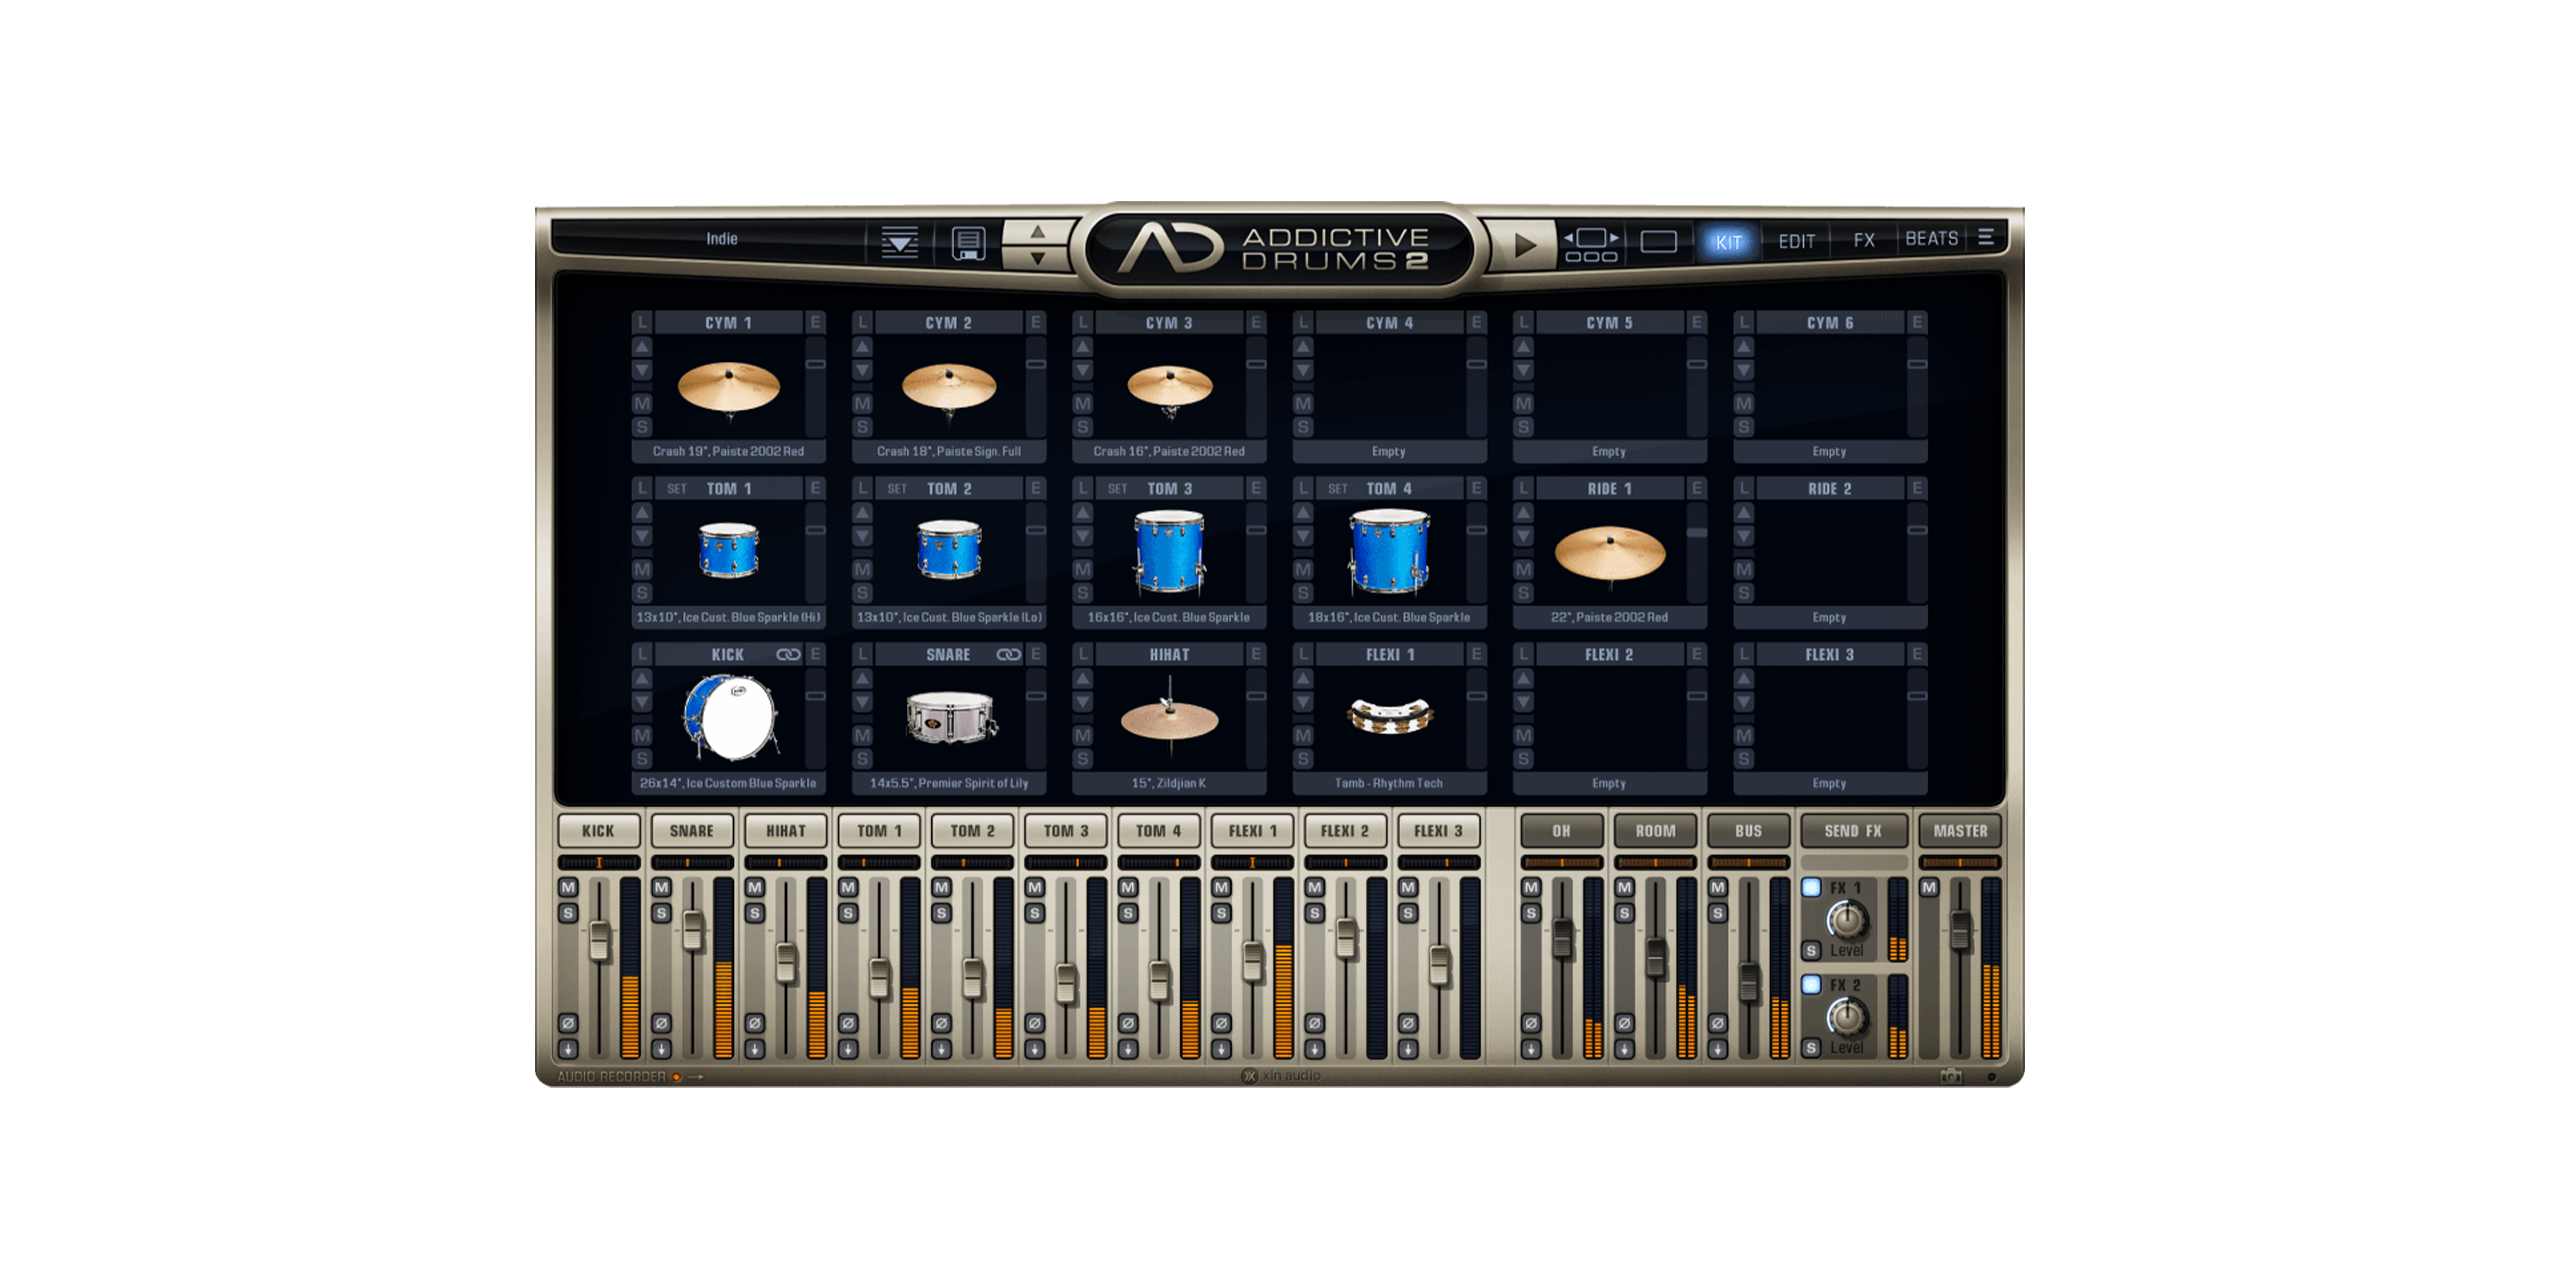Click the SEND FX button
The height and width of the screenshot is (1280, 2560).
point(1852,831)
